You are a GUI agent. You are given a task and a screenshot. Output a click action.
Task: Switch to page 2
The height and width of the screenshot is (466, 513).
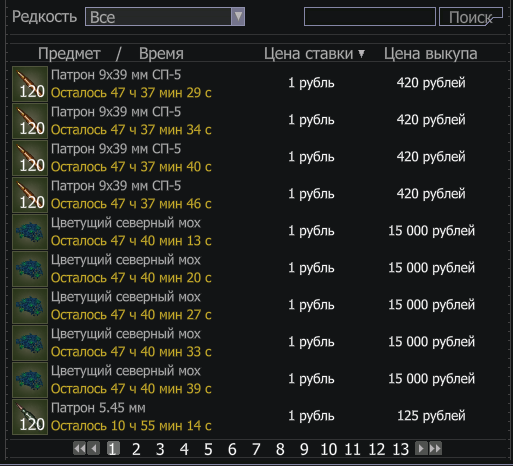136,449
